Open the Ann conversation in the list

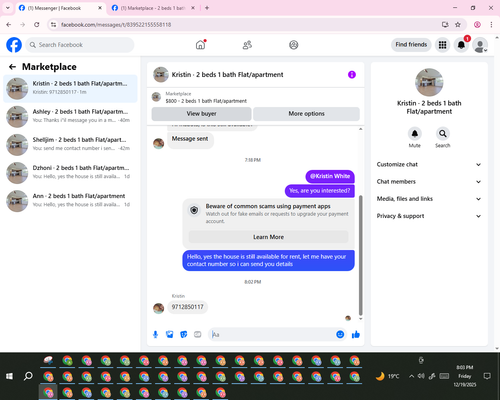(x=70, y=201)
